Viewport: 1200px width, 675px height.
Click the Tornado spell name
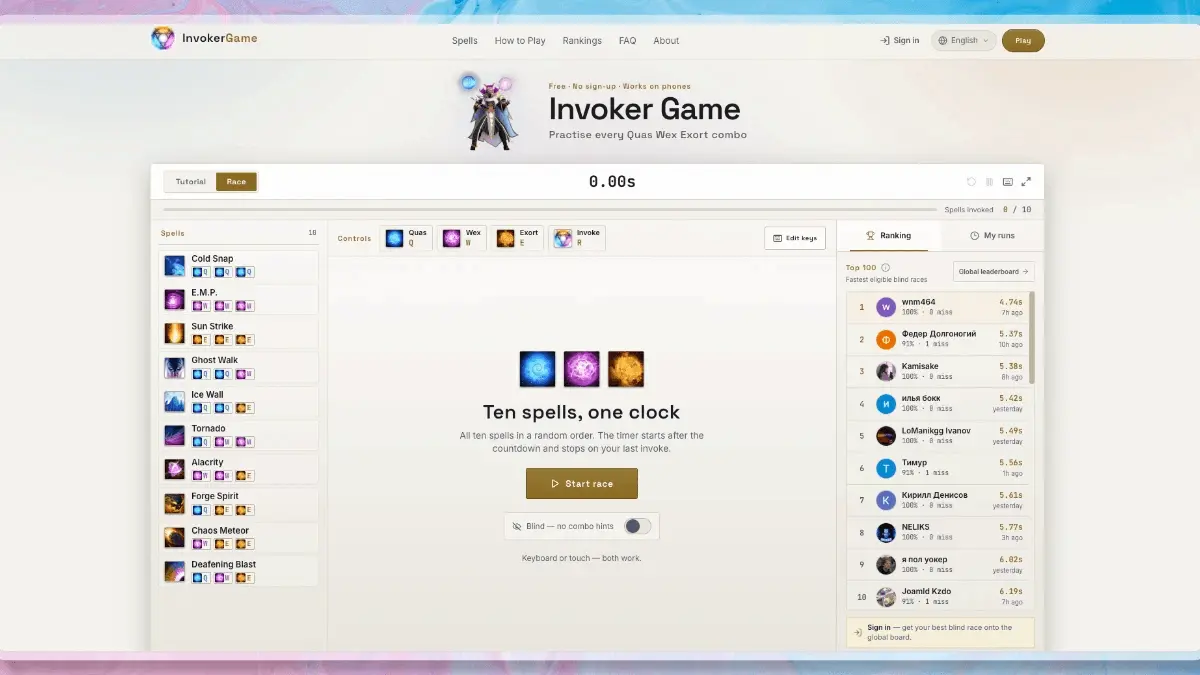(x=208, y=429)
